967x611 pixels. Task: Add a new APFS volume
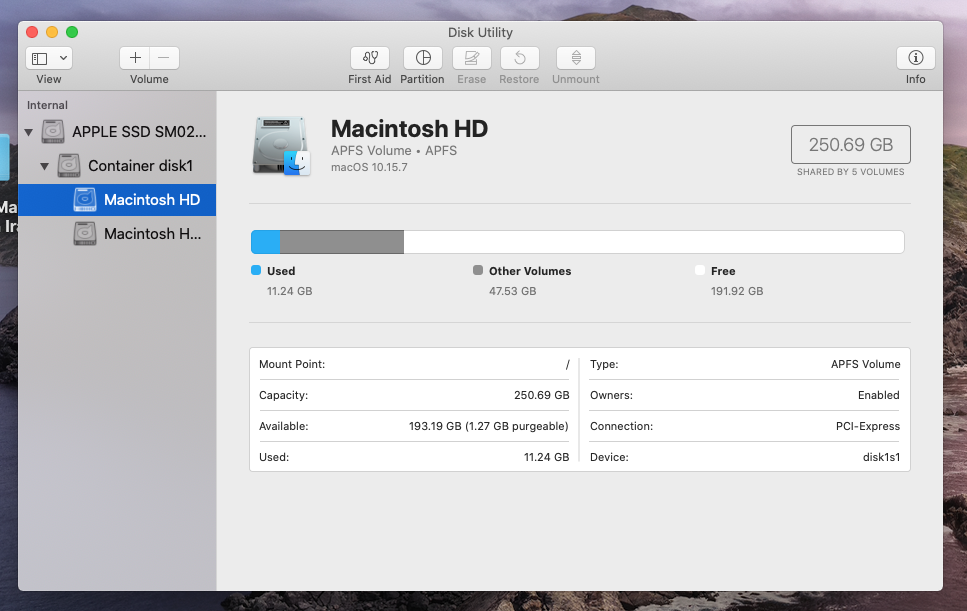pyautogui.click(x=136, y=57)
